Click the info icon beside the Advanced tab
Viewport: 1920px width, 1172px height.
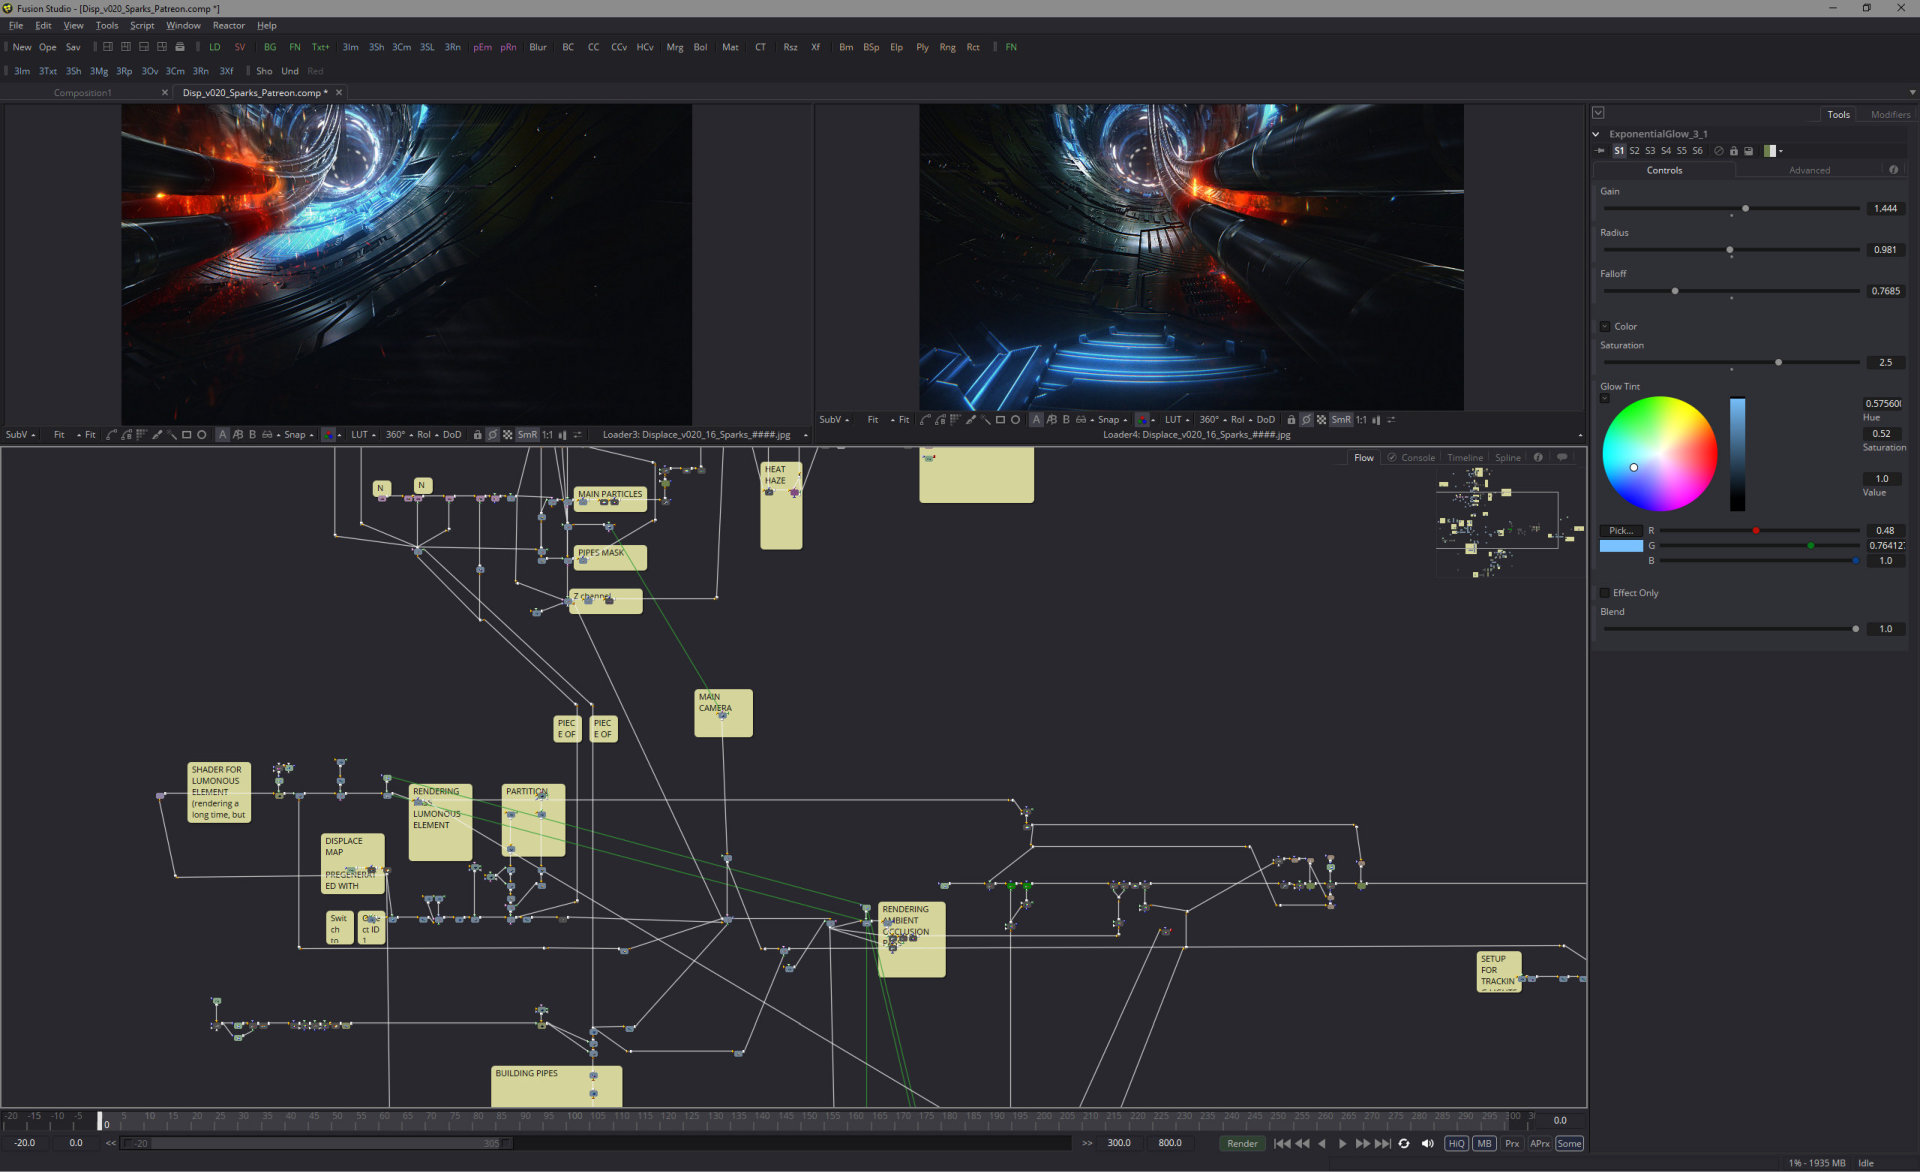click(x=1893, y=170)
